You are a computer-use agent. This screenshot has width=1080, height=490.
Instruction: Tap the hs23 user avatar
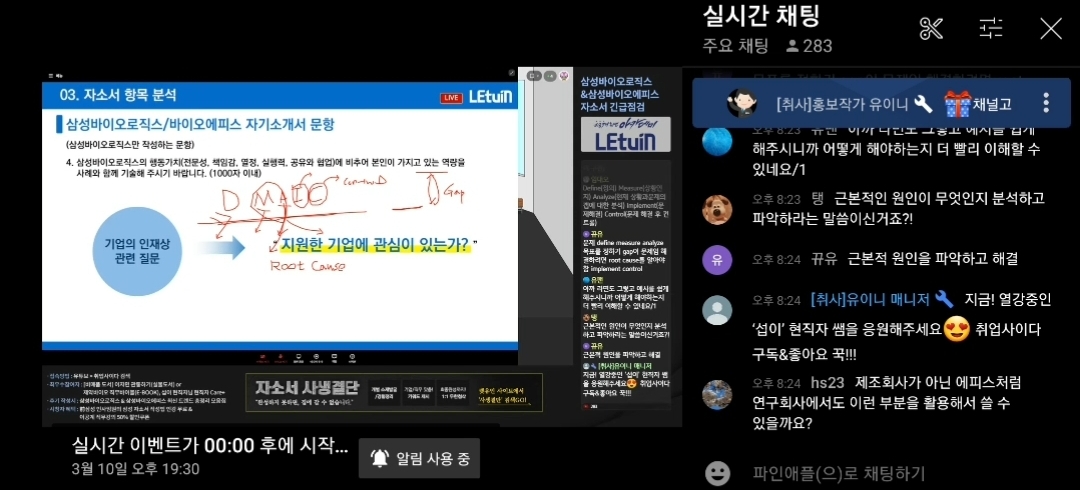click(x=717, y=394)
